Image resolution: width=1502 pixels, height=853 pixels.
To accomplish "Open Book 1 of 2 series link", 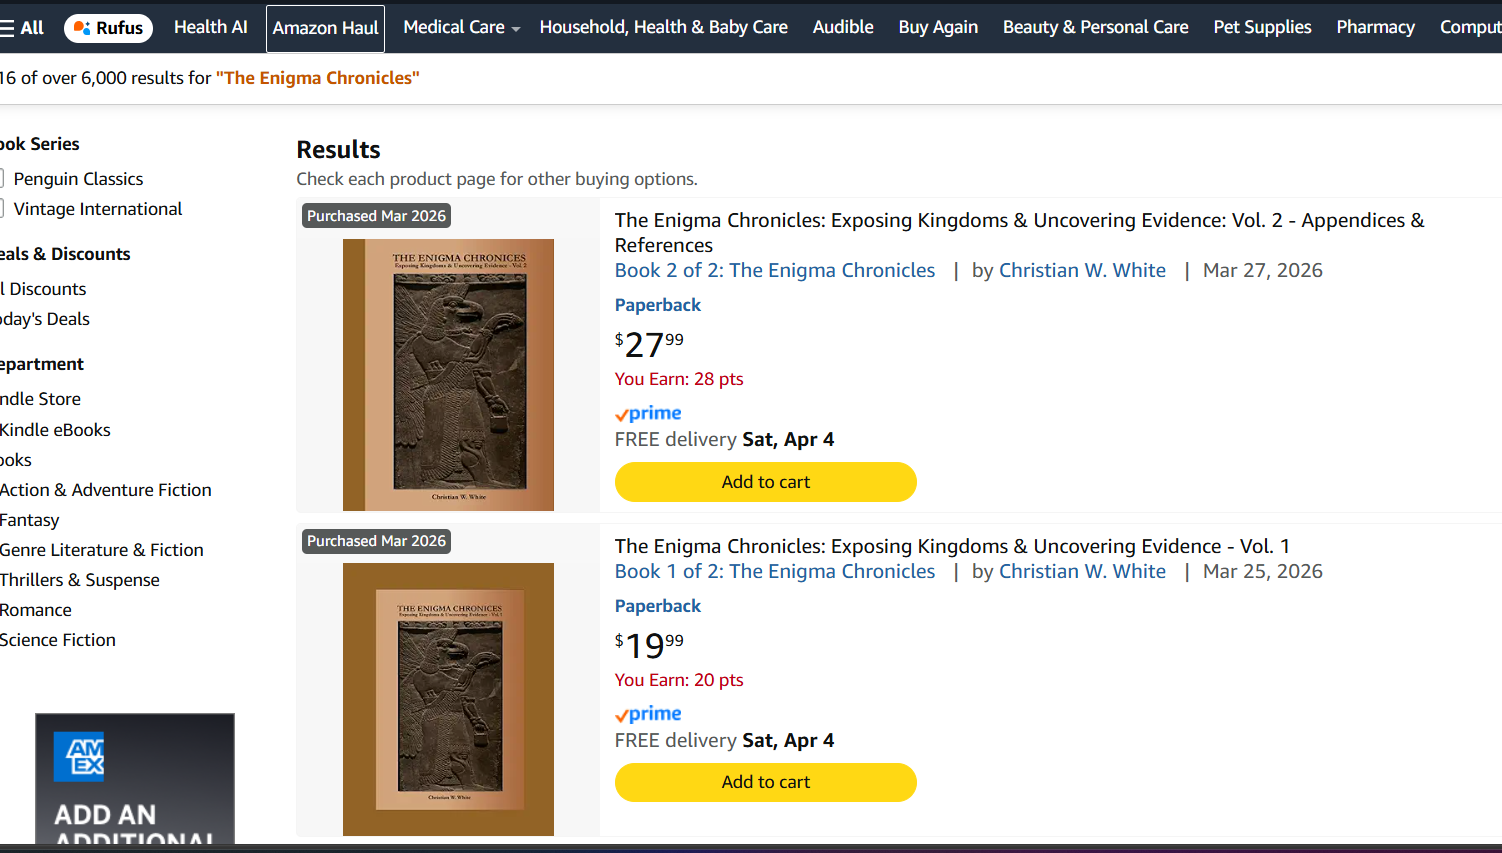I will [x=775, y=571].
